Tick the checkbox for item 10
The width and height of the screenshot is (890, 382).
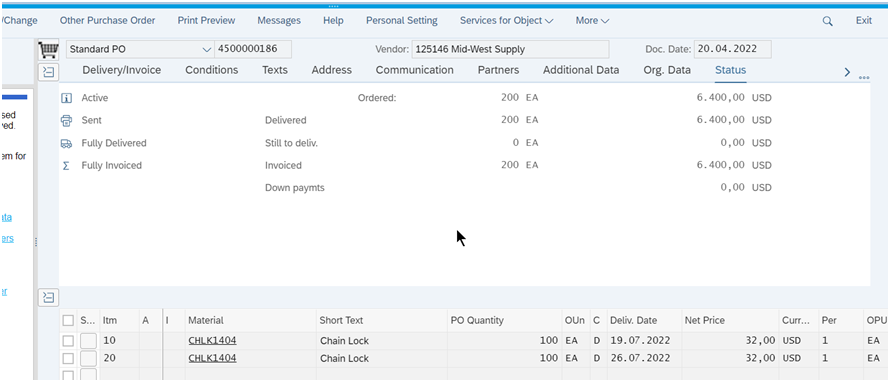click(68, 341)
